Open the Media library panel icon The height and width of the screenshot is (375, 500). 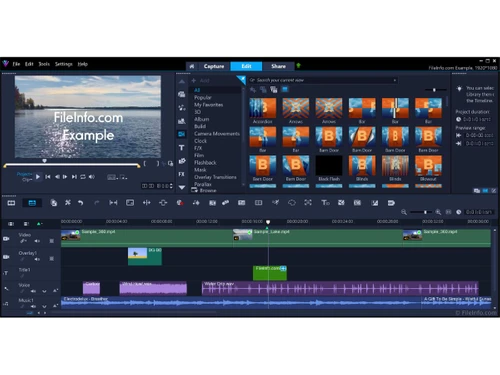(x=182, y=94)
